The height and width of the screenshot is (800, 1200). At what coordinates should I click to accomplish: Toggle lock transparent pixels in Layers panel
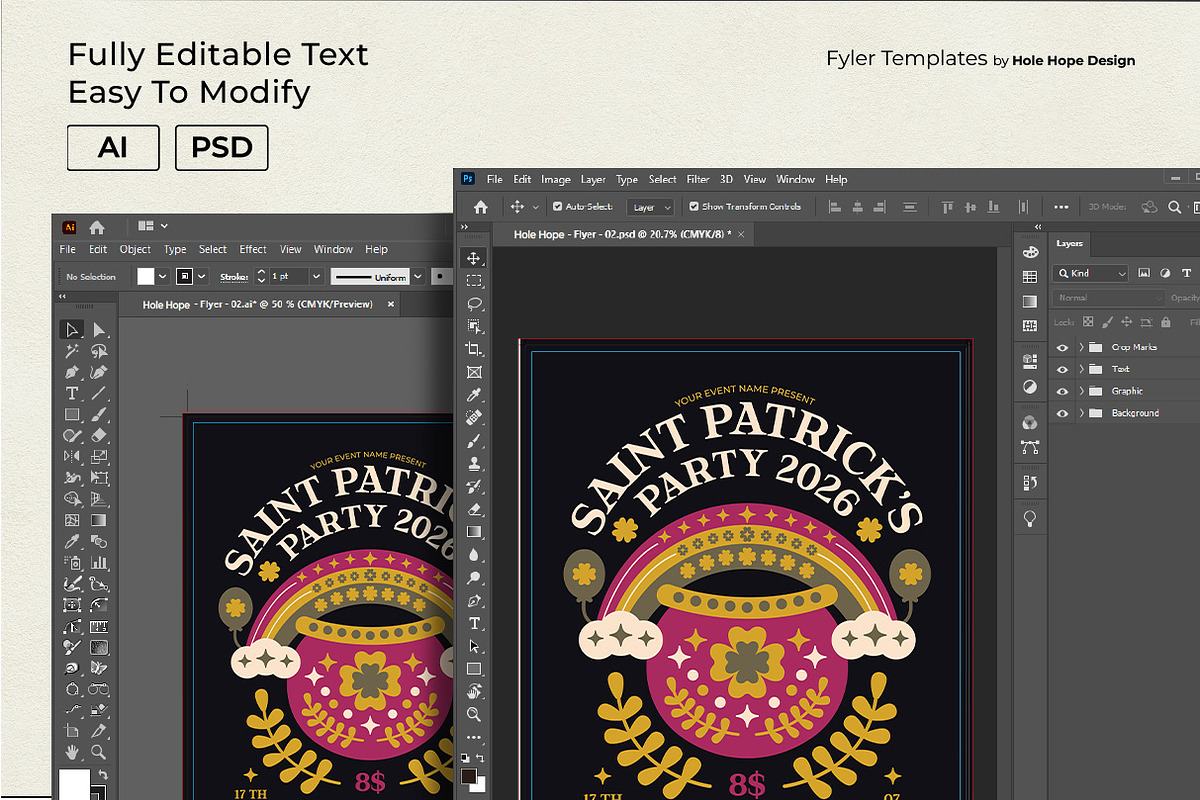[x=1087, y=322]
